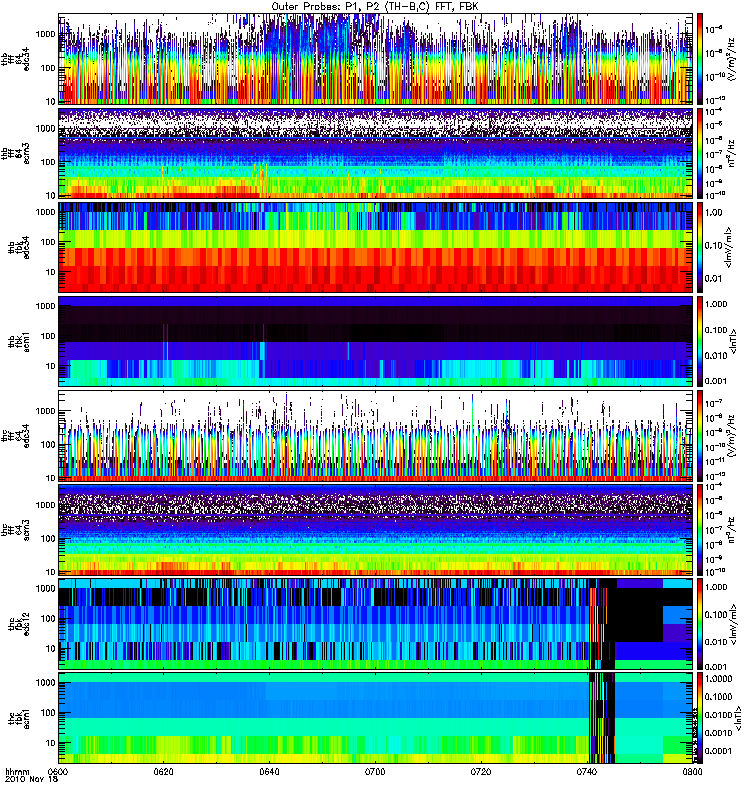Click the thc fbk edc12 mV/m color bar

tap(700, 624)
